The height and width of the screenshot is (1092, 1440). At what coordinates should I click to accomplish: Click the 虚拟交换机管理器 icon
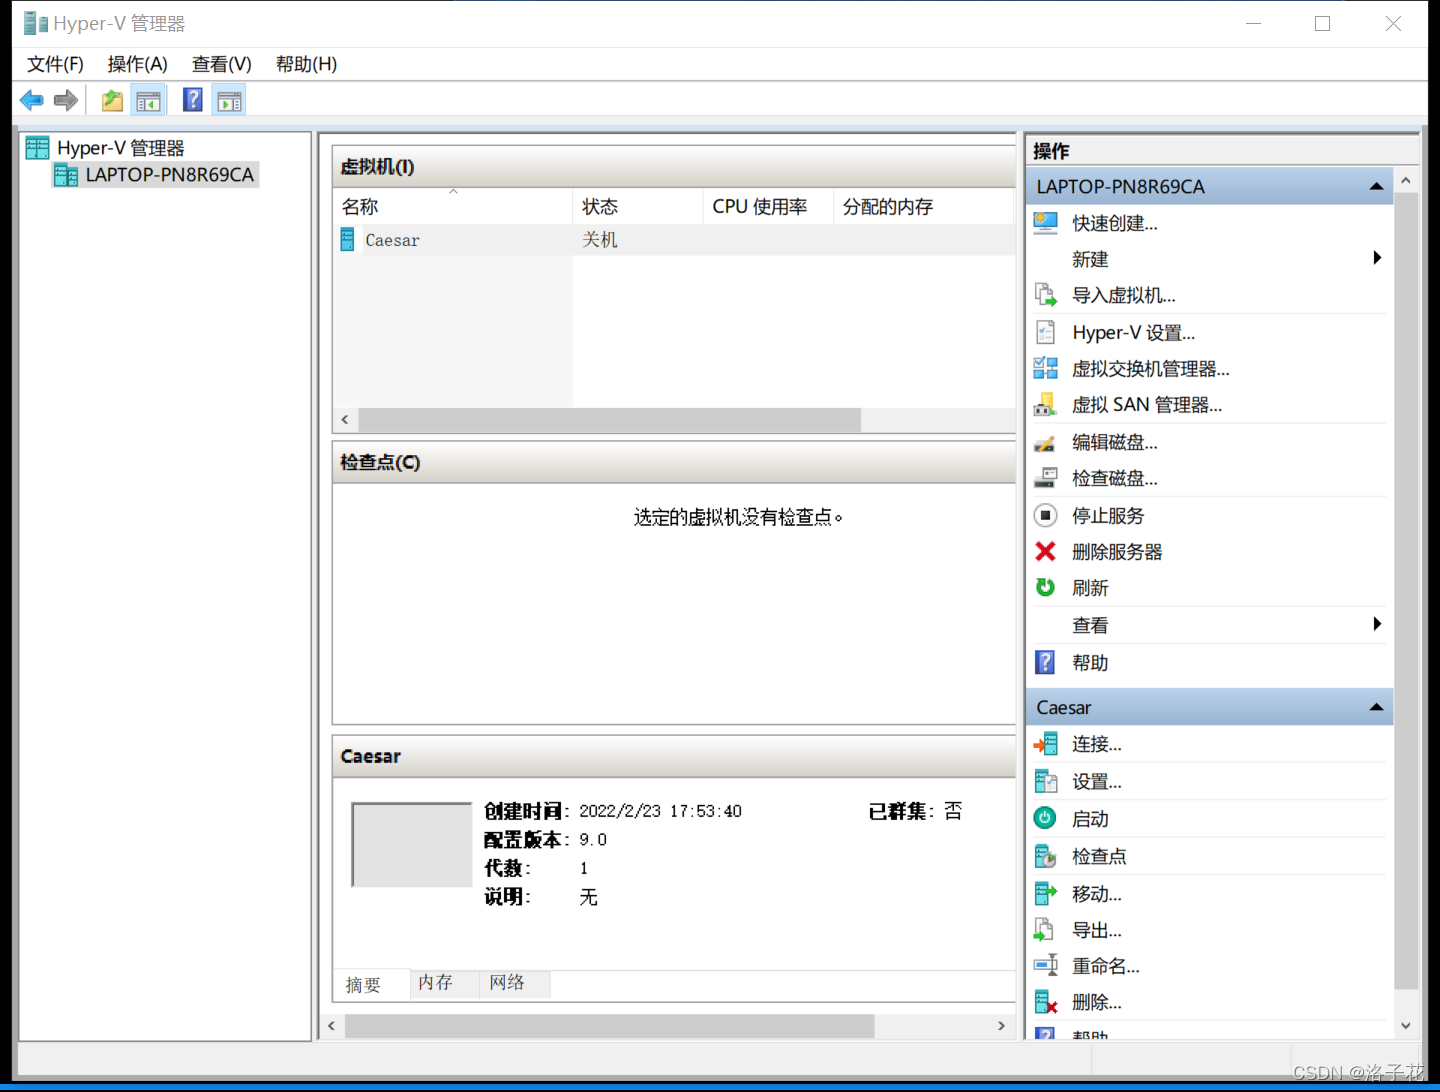click(x=1045, y=368)
